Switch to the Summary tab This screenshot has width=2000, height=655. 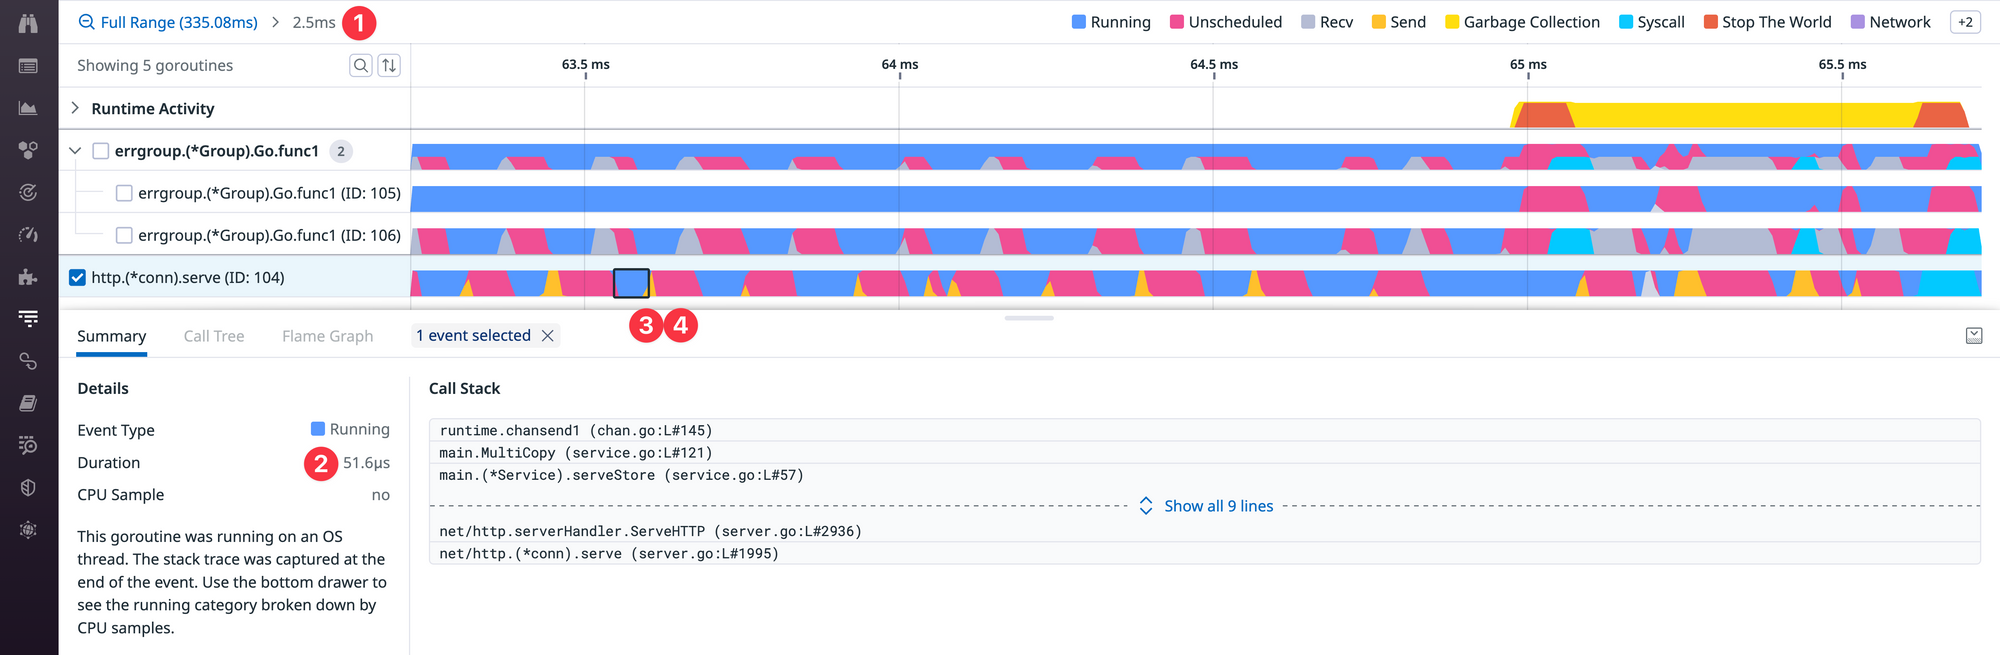(x=112, y=336)
